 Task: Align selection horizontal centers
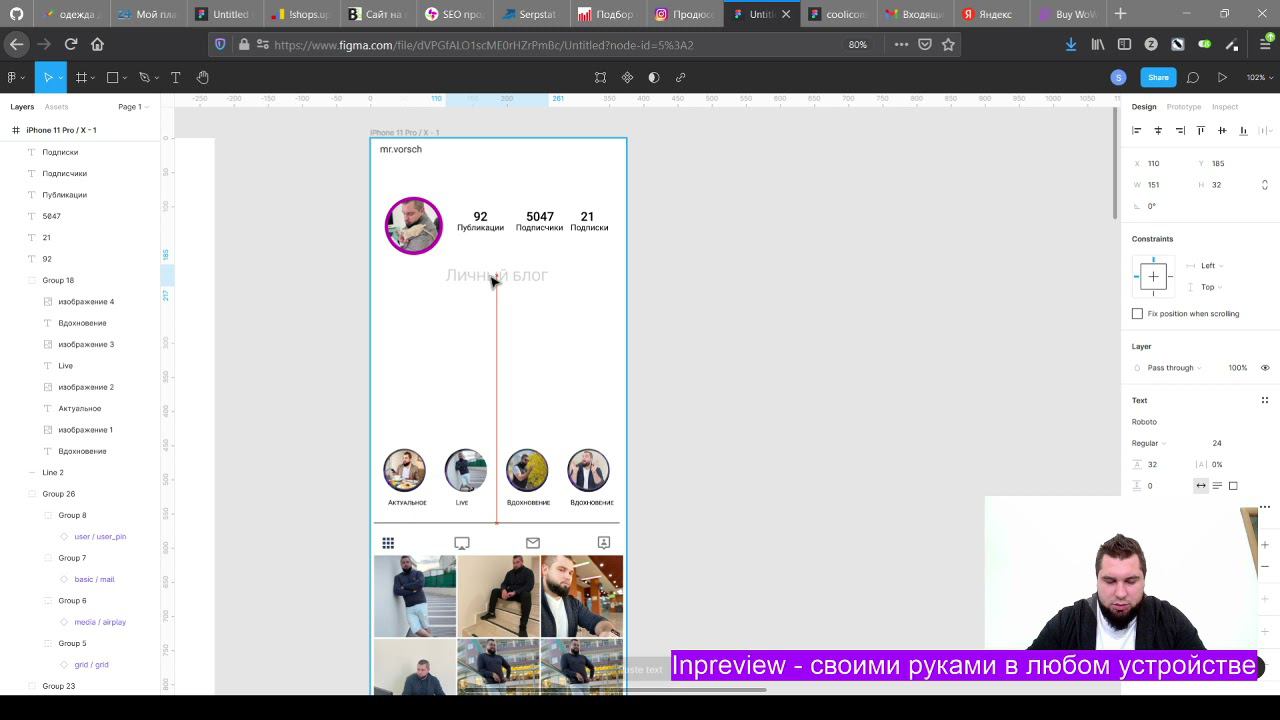pos(1158,130)
